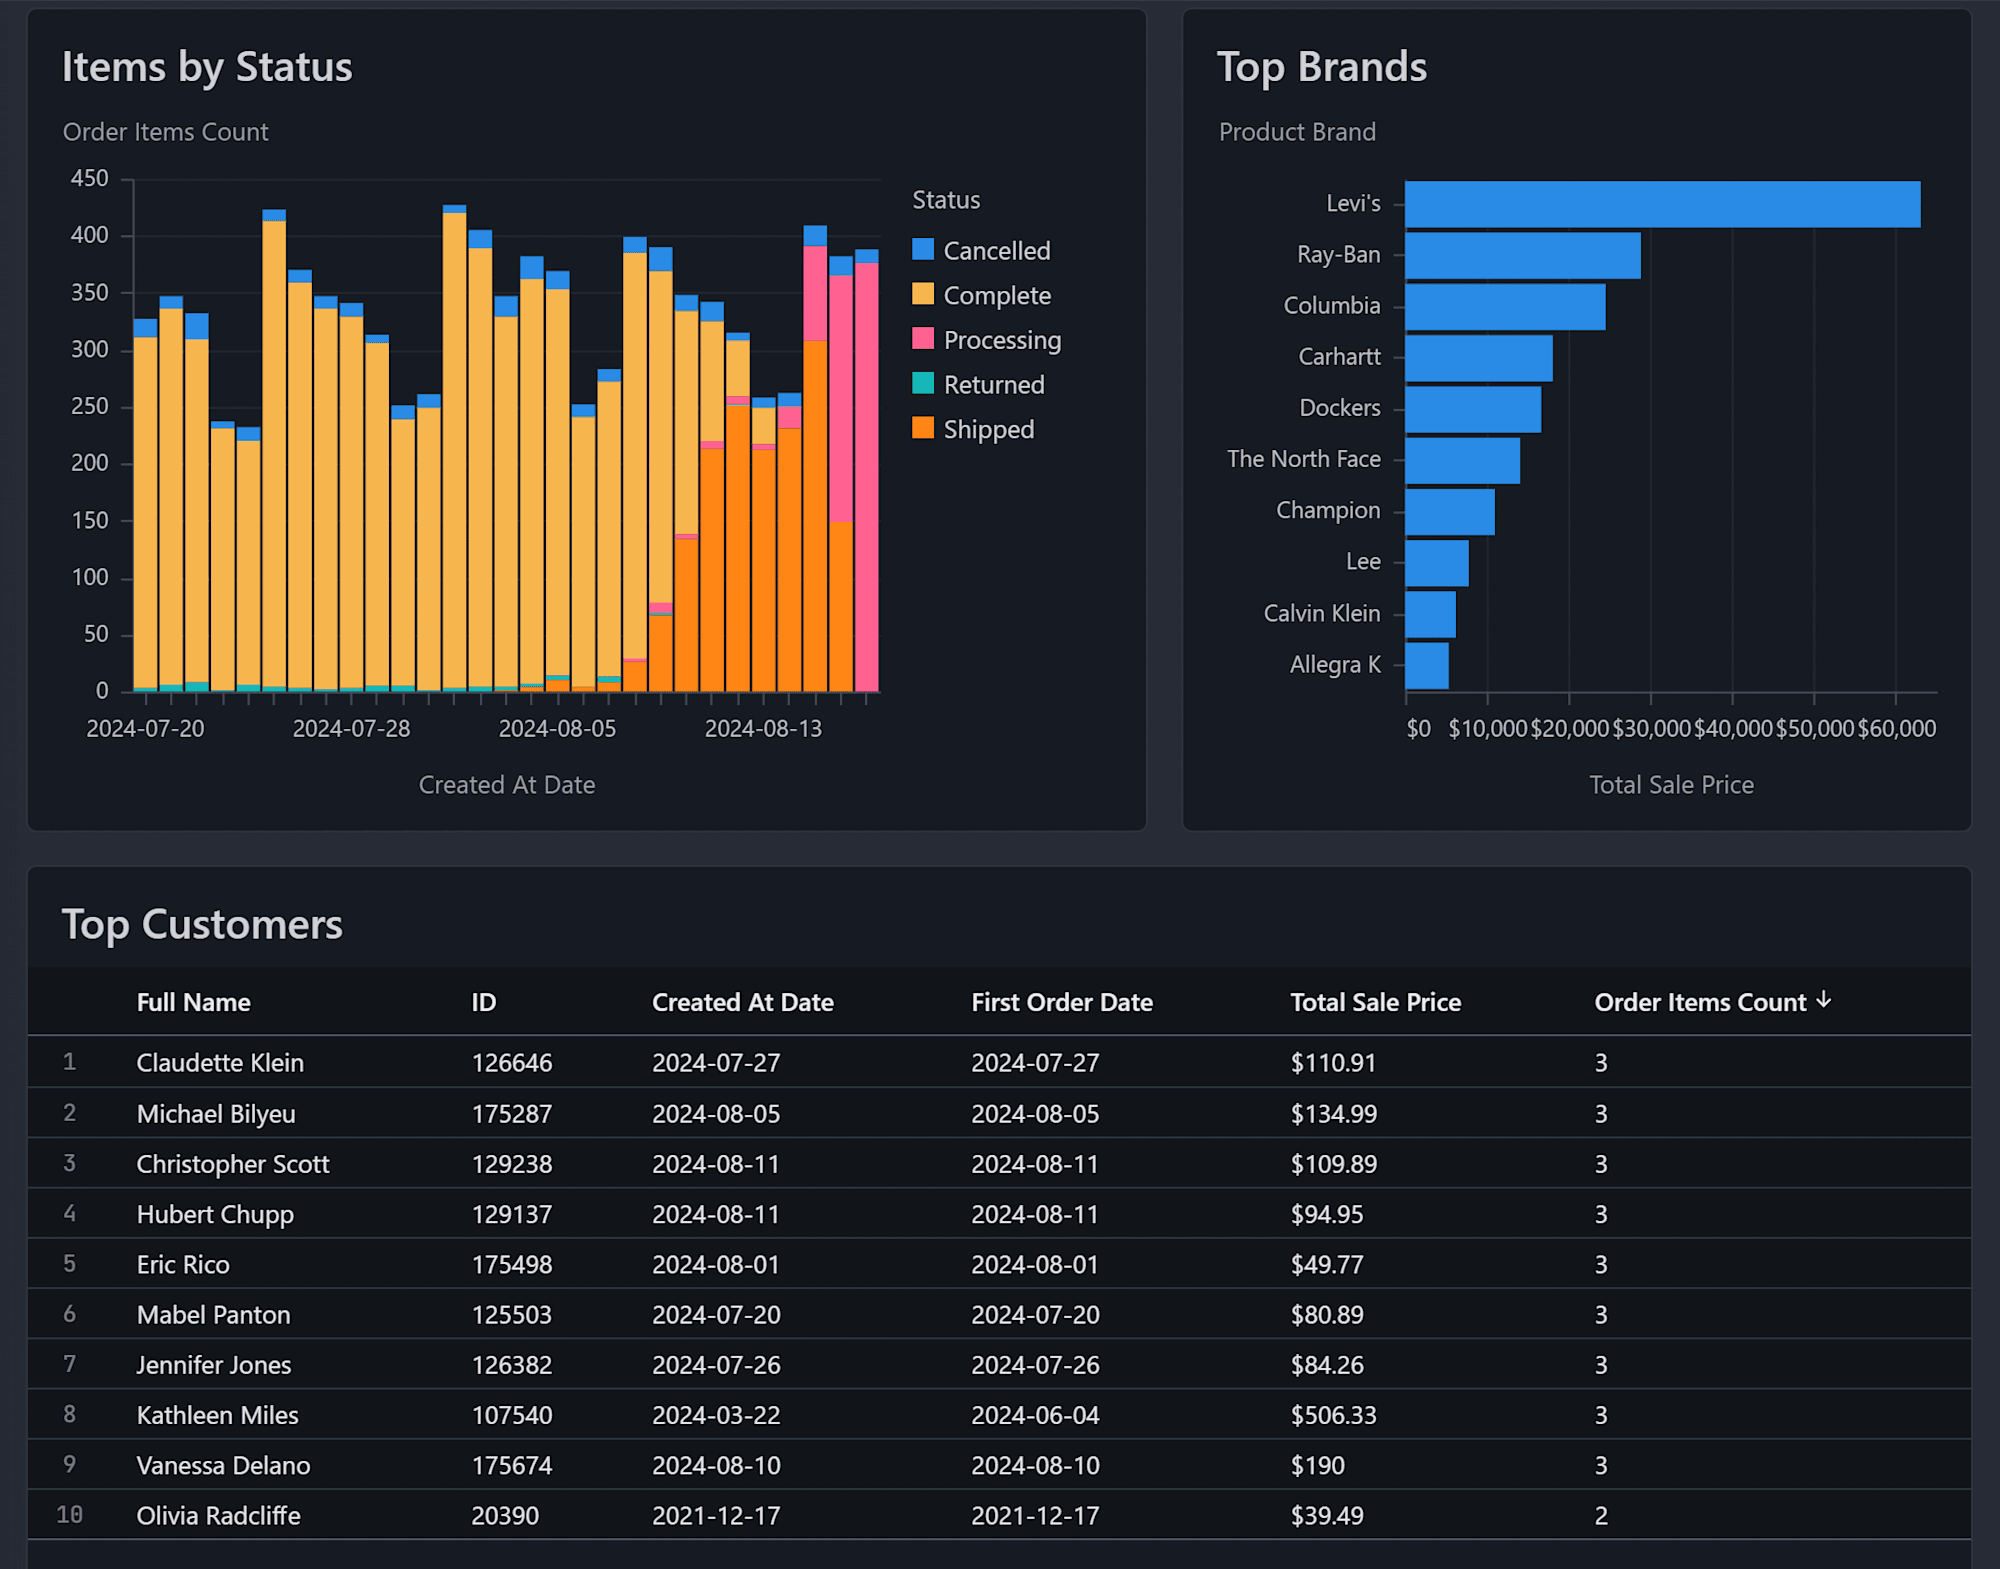Sort by Total Sale Price column header
Viewport: 2000px width, 1569px height.
(1375, 1002)
